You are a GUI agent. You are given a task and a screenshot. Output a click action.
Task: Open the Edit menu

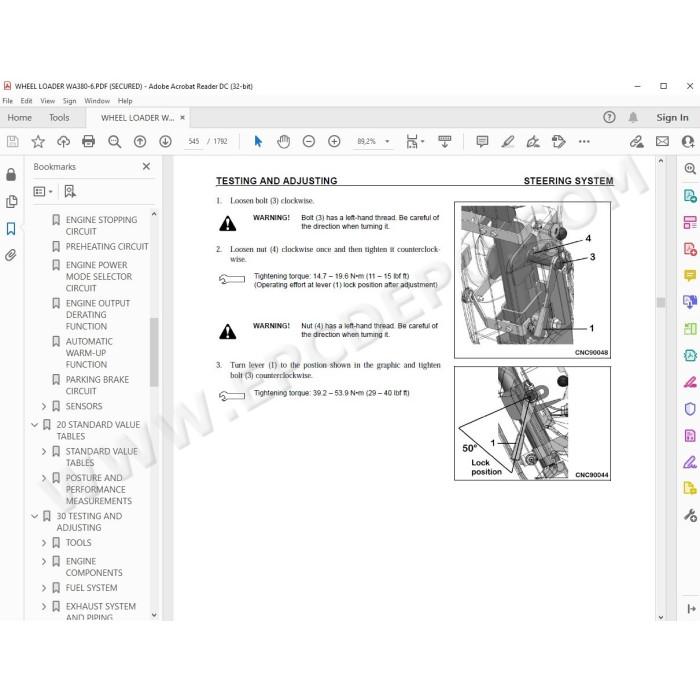click(26, 101)
